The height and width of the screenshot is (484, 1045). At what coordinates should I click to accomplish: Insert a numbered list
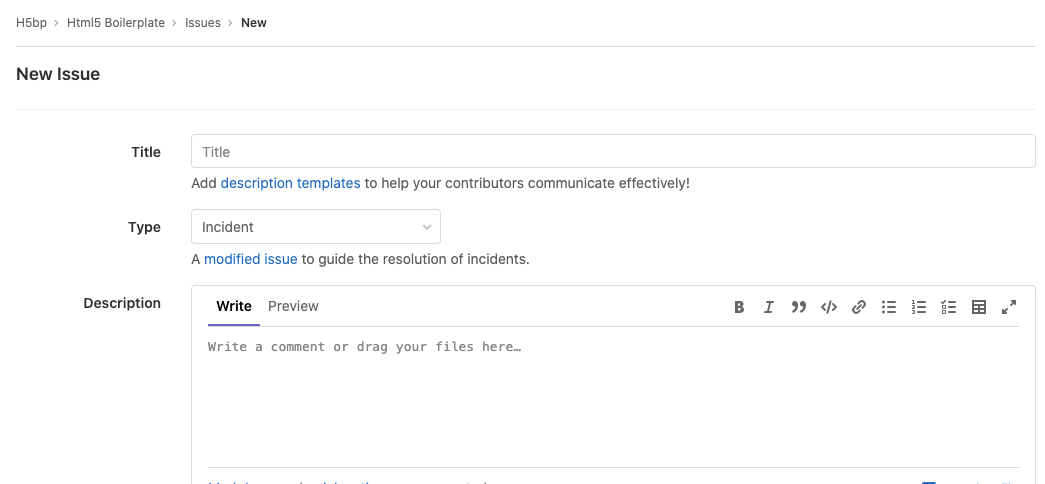(x=919, y=307)
